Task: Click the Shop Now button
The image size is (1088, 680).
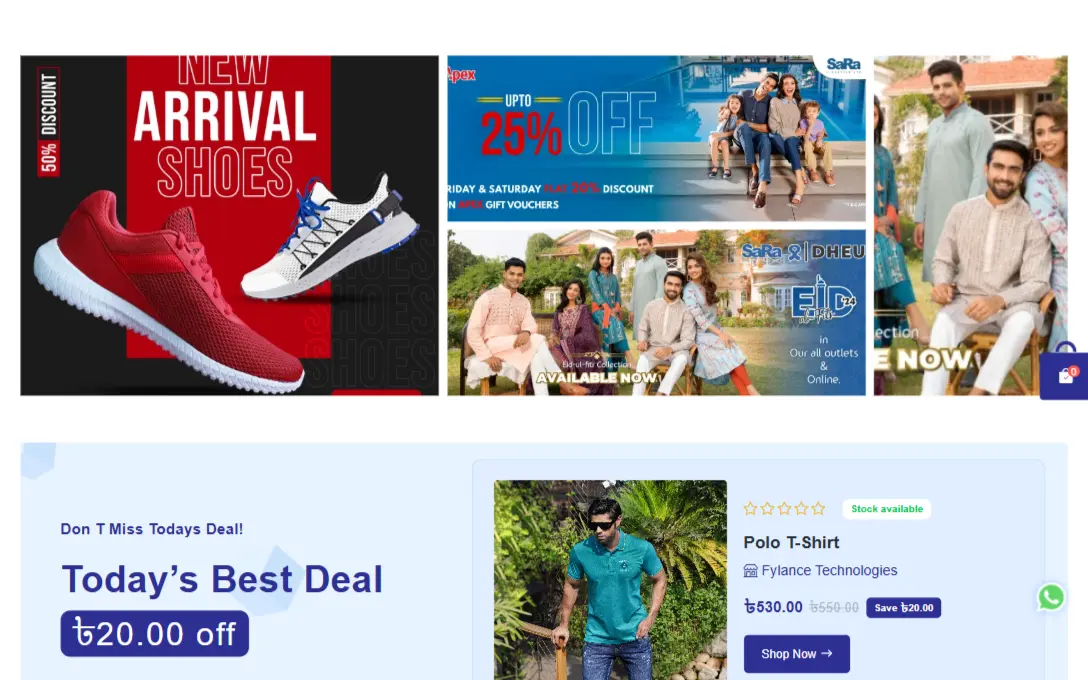Action: click(x=797, y=654)
